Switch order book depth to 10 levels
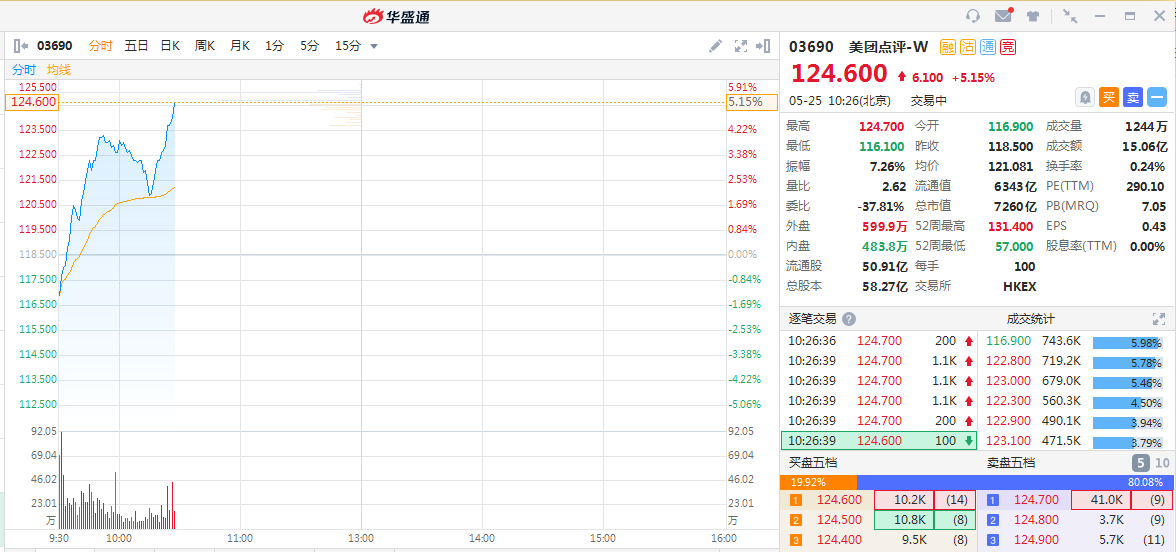Viewport: 1176px width, 552px height. 1162,463
